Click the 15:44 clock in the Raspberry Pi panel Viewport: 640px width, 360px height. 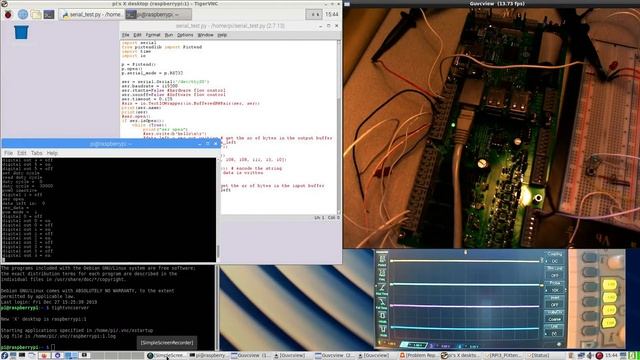coord(332,14)
